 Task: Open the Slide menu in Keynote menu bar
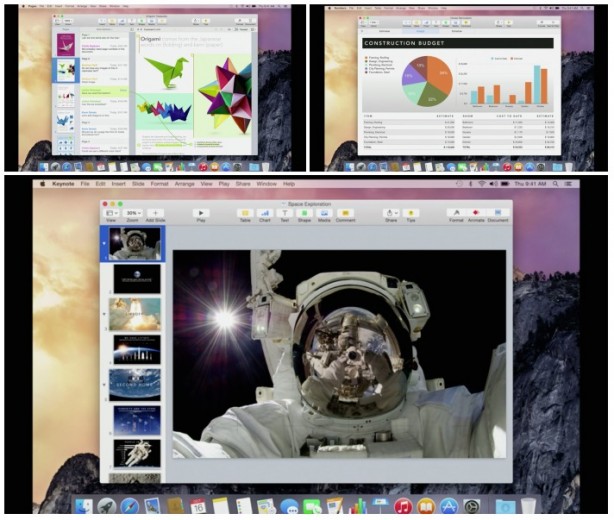(138, 184)
